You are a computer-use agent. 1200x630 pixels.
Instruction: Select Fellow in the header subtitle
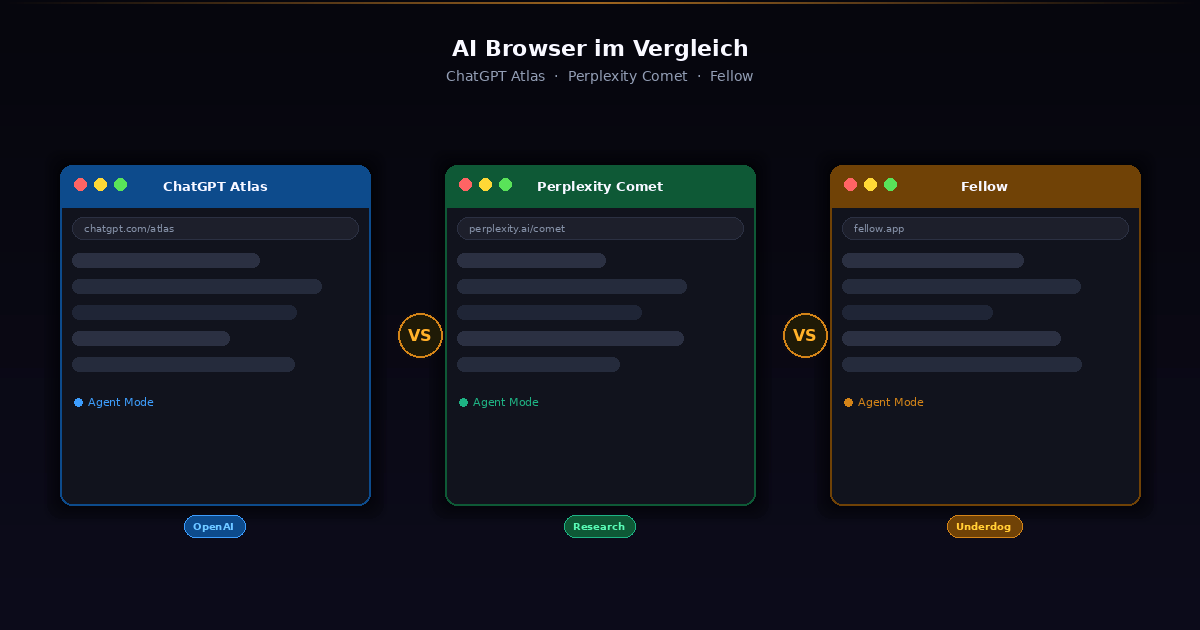[731, 76]
